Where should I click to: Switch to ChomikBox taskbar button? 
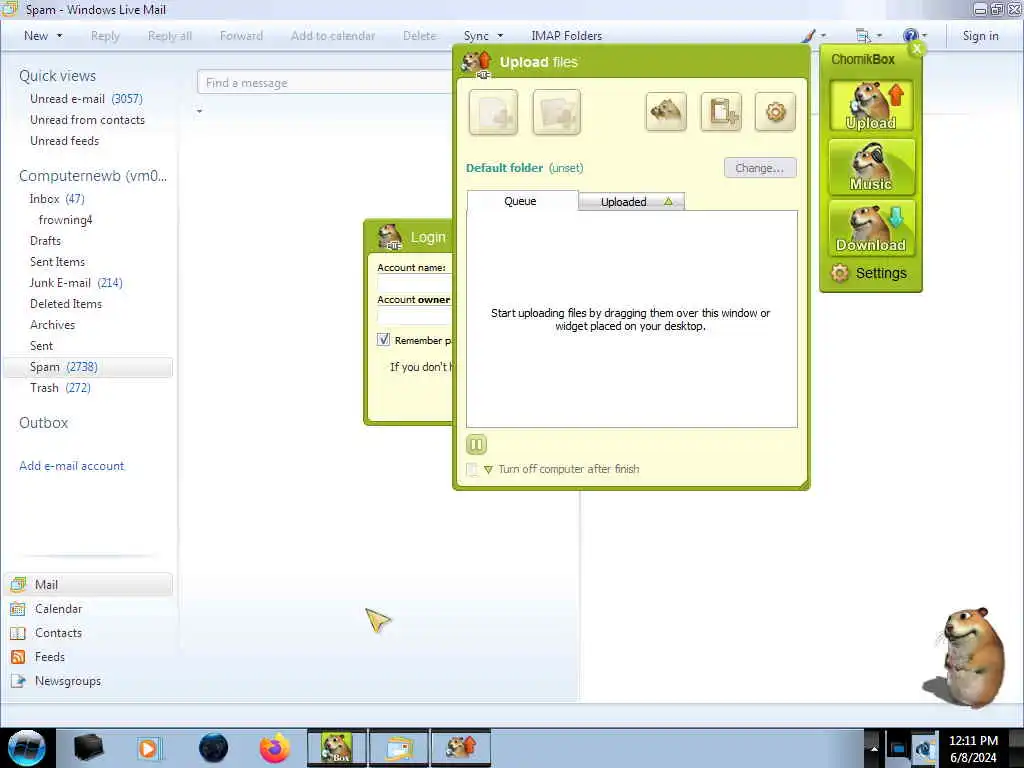pos(337,748)
